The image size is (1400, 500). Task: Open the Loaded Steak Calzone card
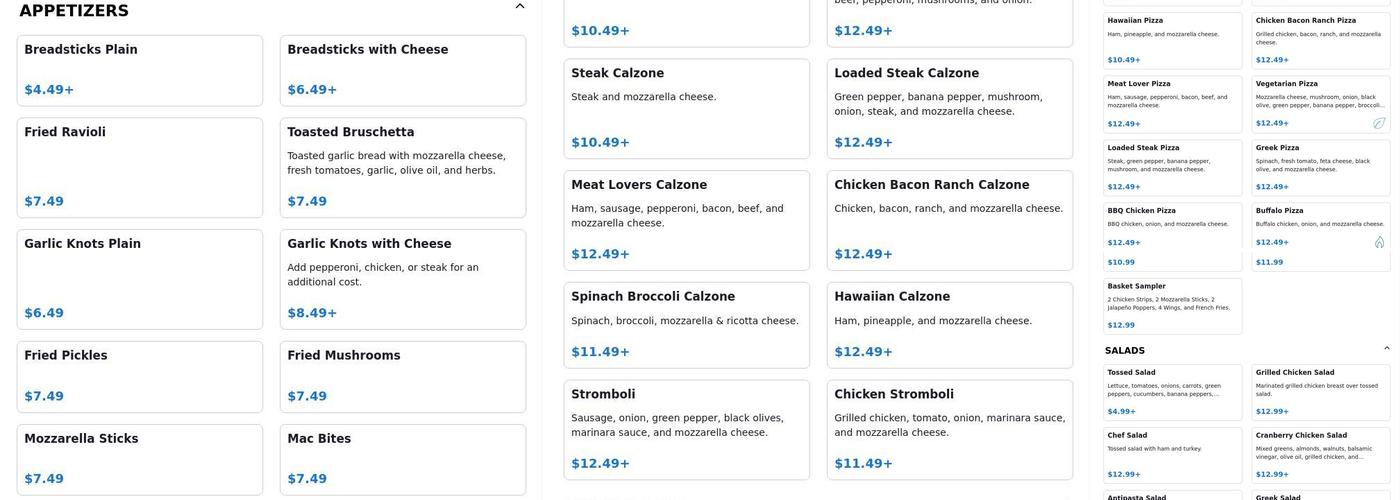(x=950, y=108)
